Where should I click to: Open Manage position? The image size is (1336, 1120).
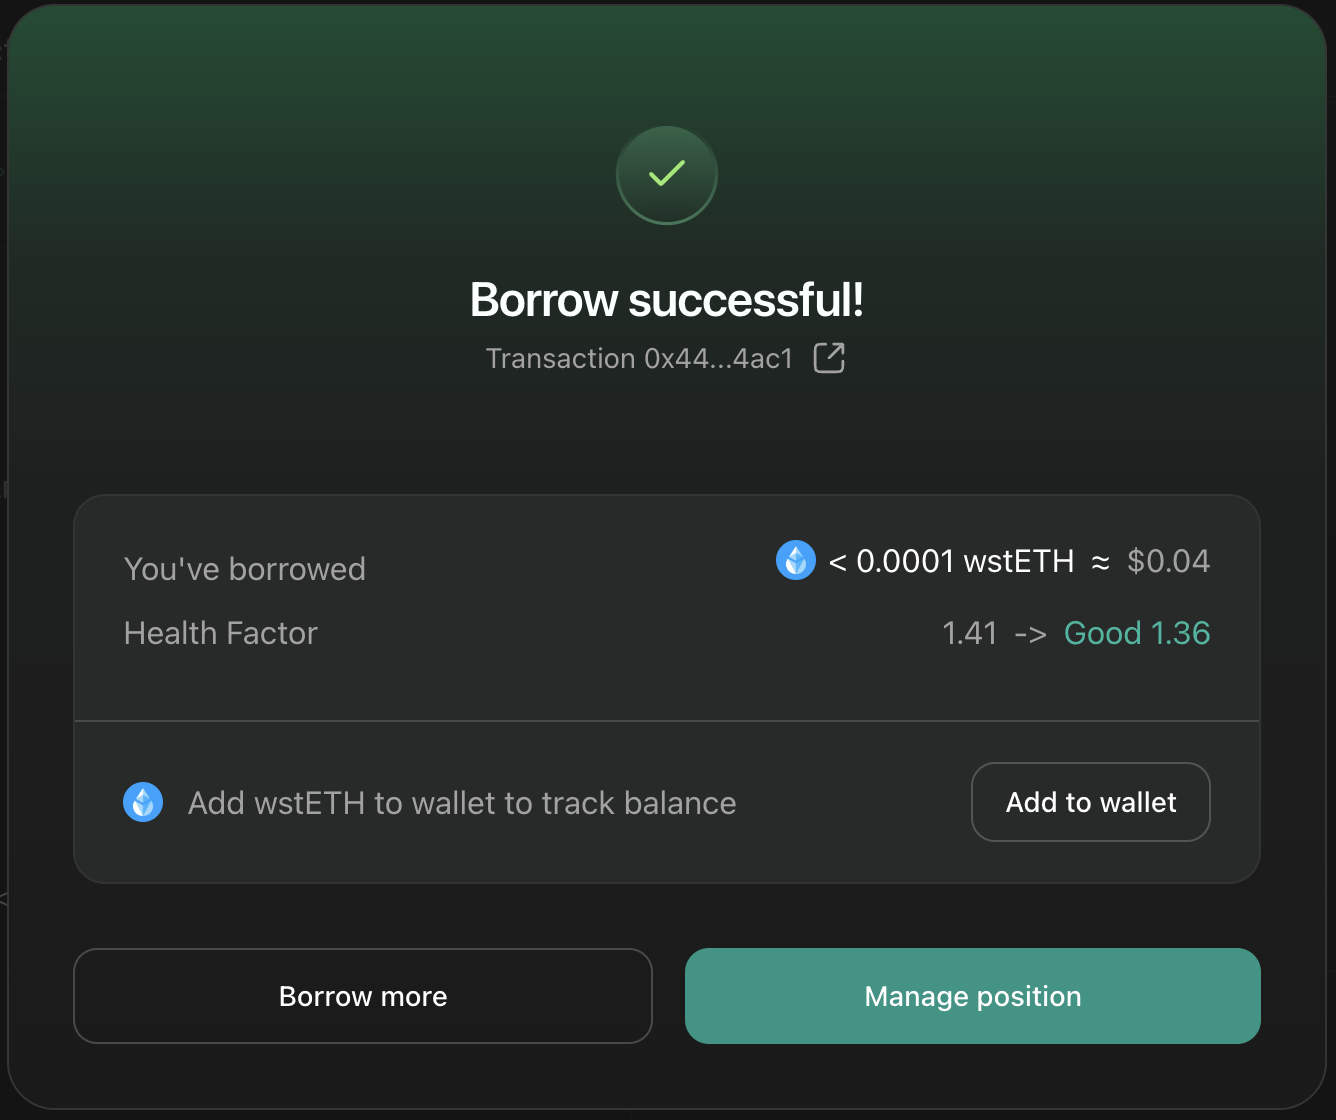(972, 996)
